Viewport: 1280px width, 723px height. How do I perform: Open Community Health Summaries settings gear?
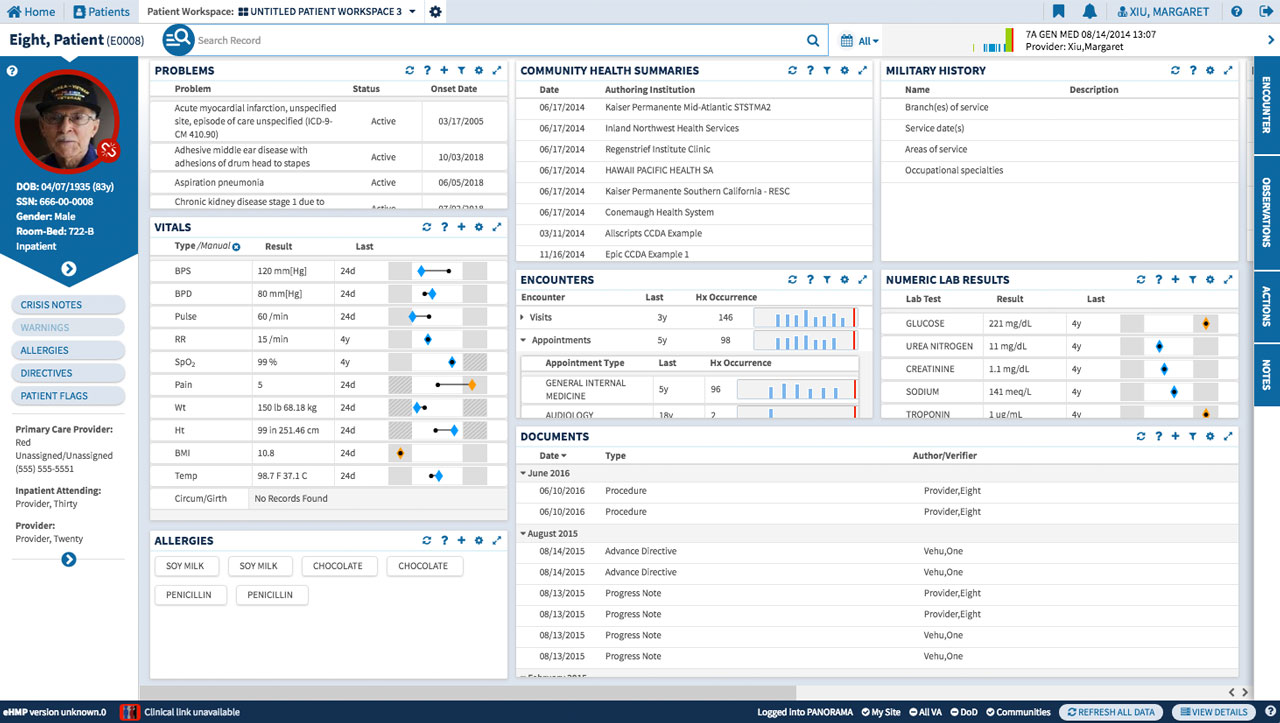[845, 71]
